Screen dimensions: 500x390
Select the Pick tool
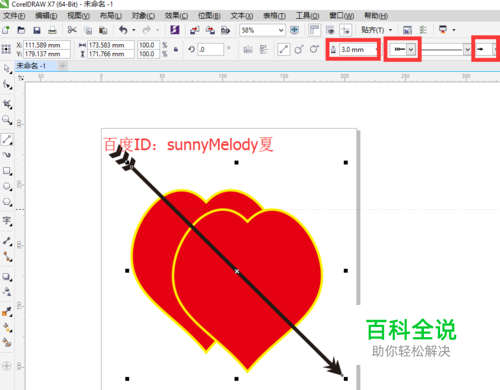click(7, 69)
